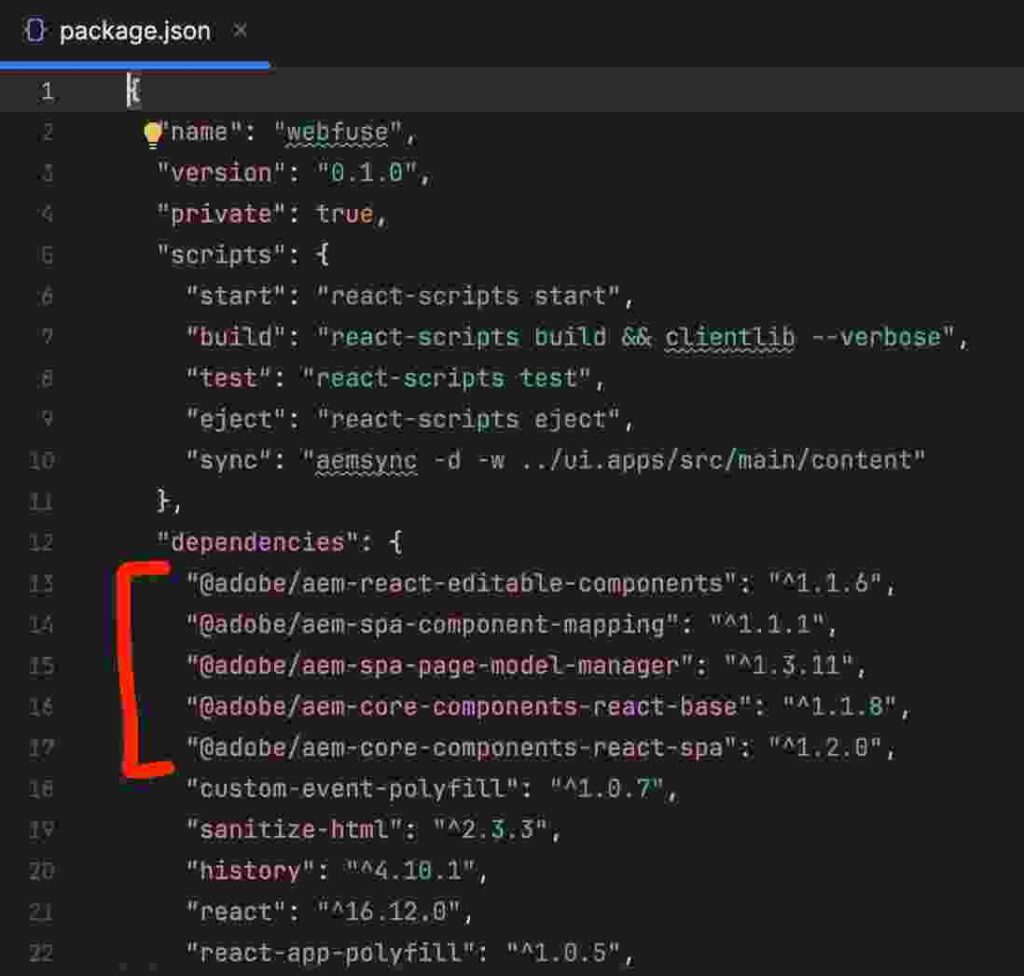Click the "react" dependency key

tap(236, 912)
